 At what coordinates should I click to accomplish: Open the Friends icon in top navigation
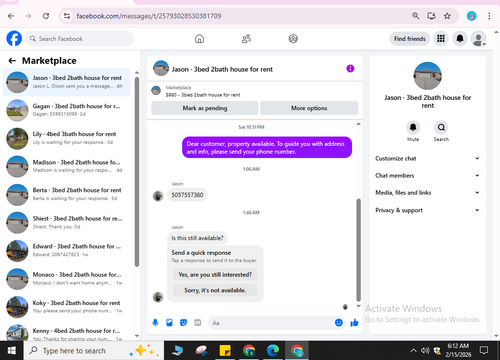pyautogui.click(x=246, y=39)
